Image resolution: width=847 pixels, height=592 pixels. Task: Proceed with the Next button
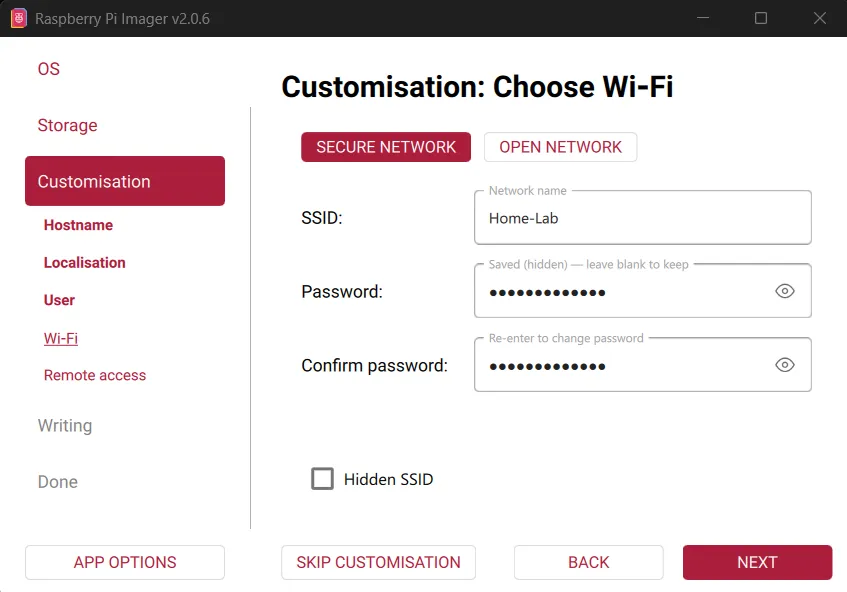[x=757, y=562]
